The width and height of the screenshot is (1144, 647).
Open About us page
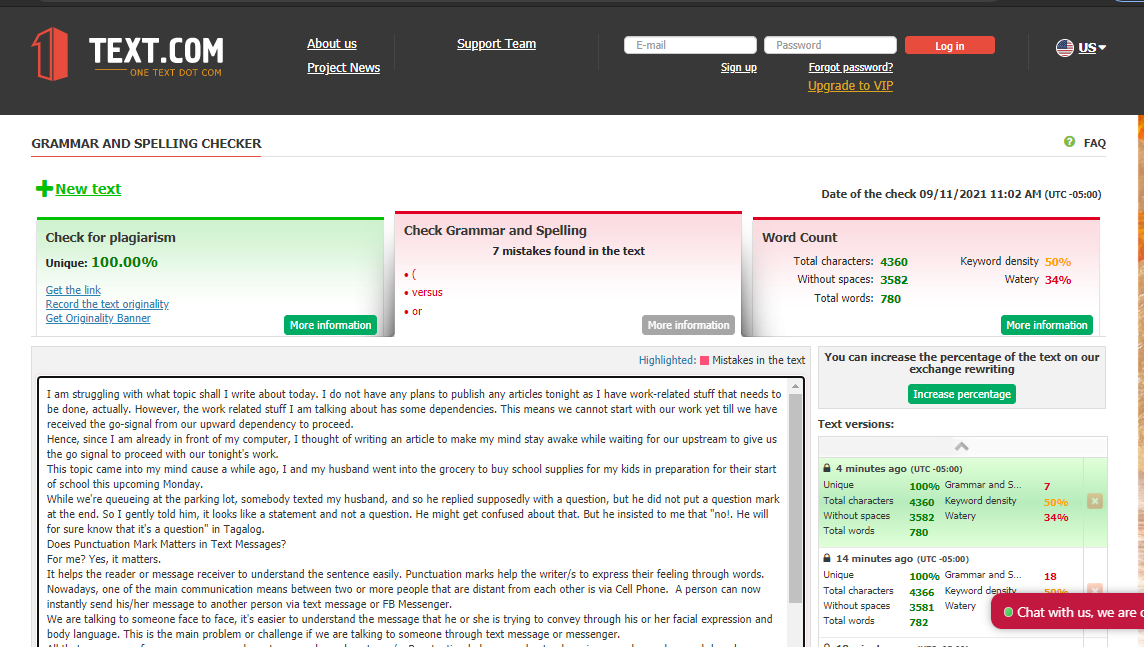pos(332,44)
